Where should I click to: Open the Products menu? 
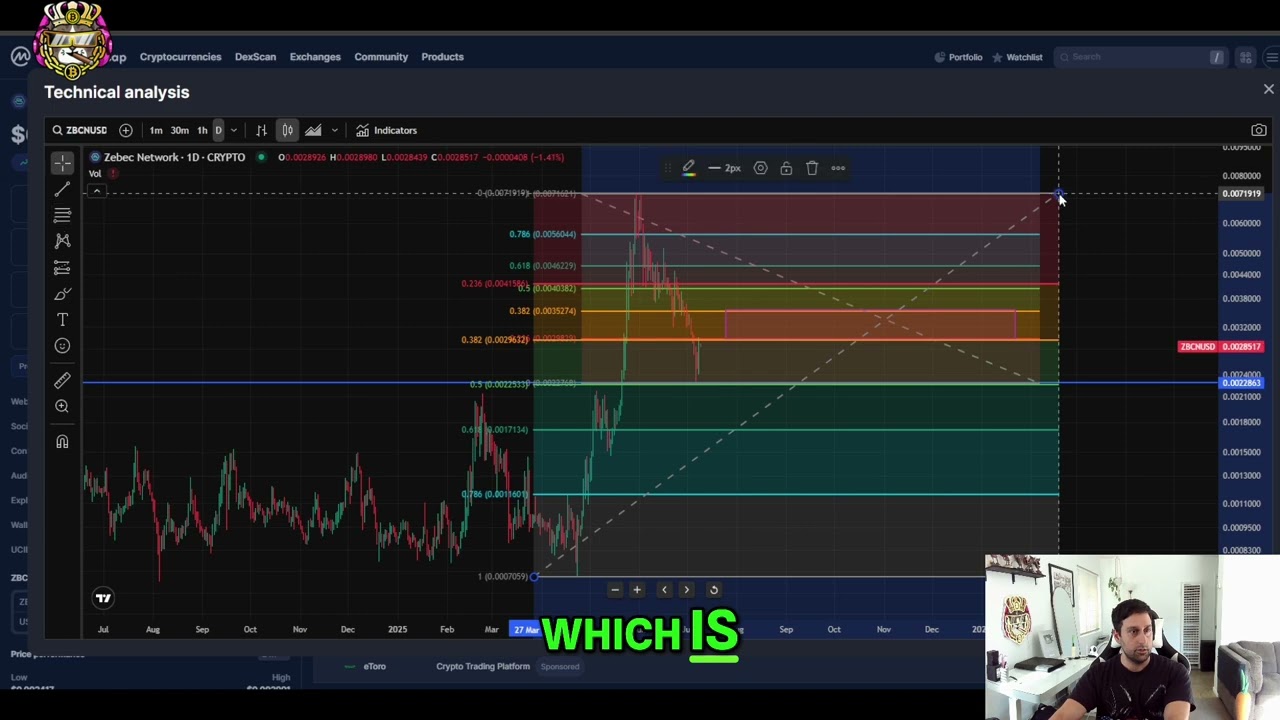click(x=442, y=57)
